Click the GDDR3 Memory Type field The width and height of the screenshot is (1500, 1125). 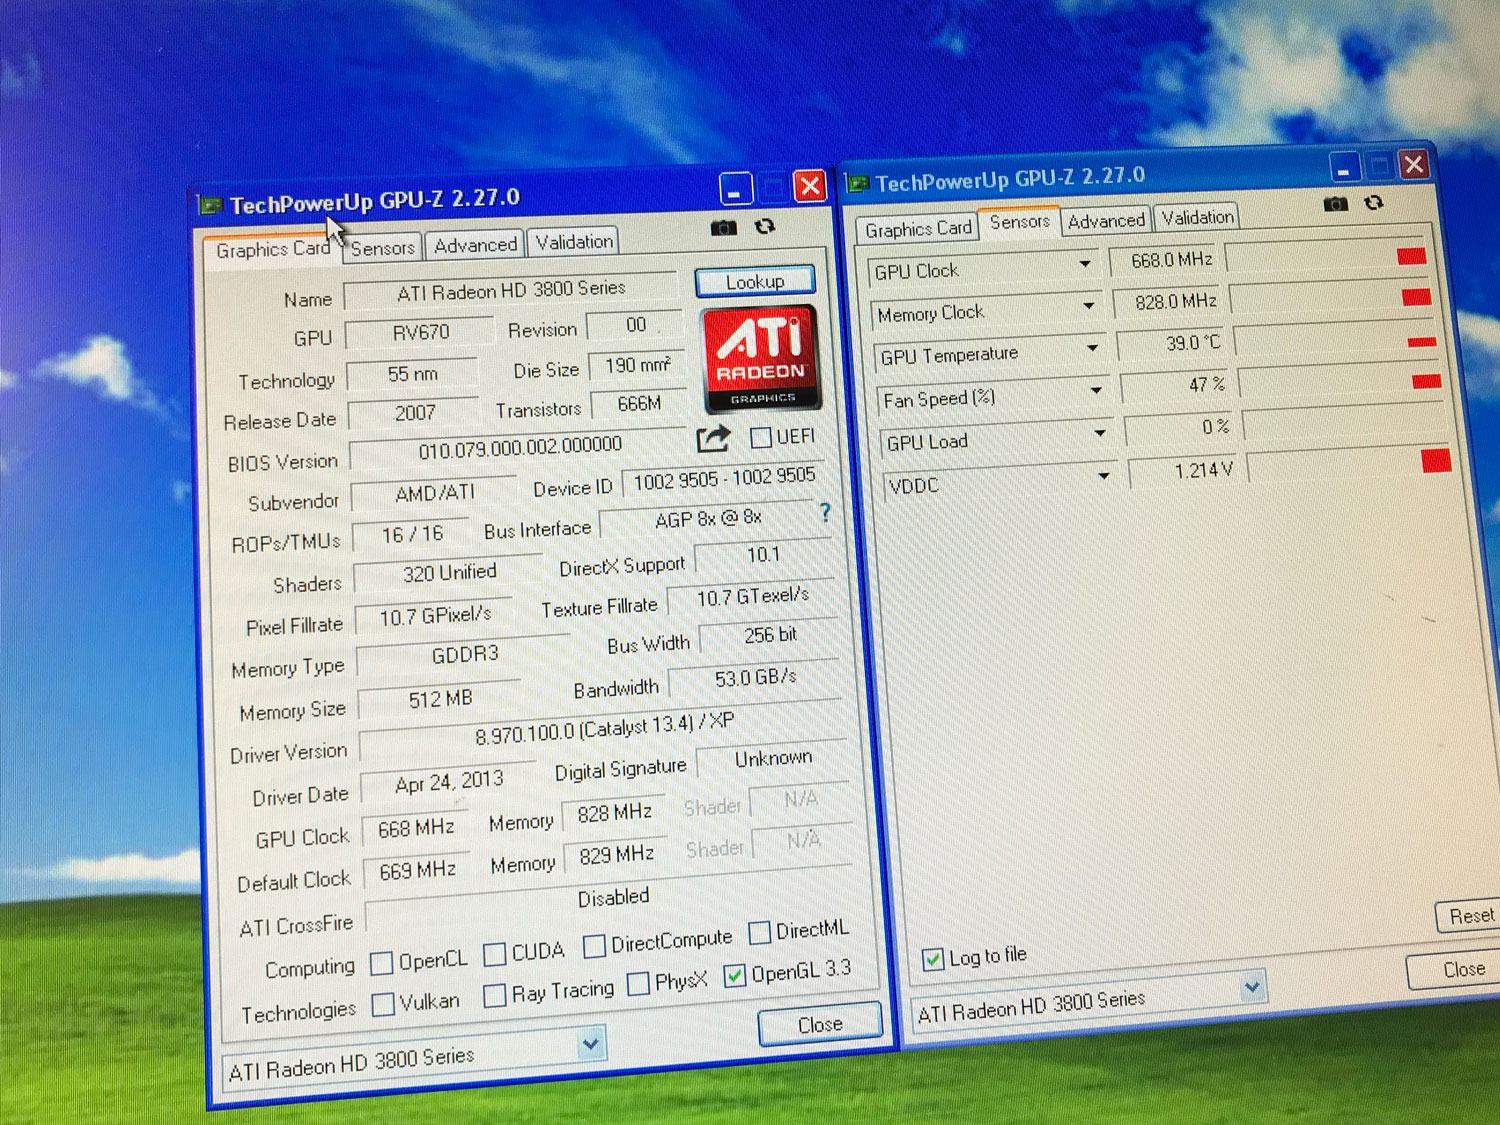click(462, 655)
